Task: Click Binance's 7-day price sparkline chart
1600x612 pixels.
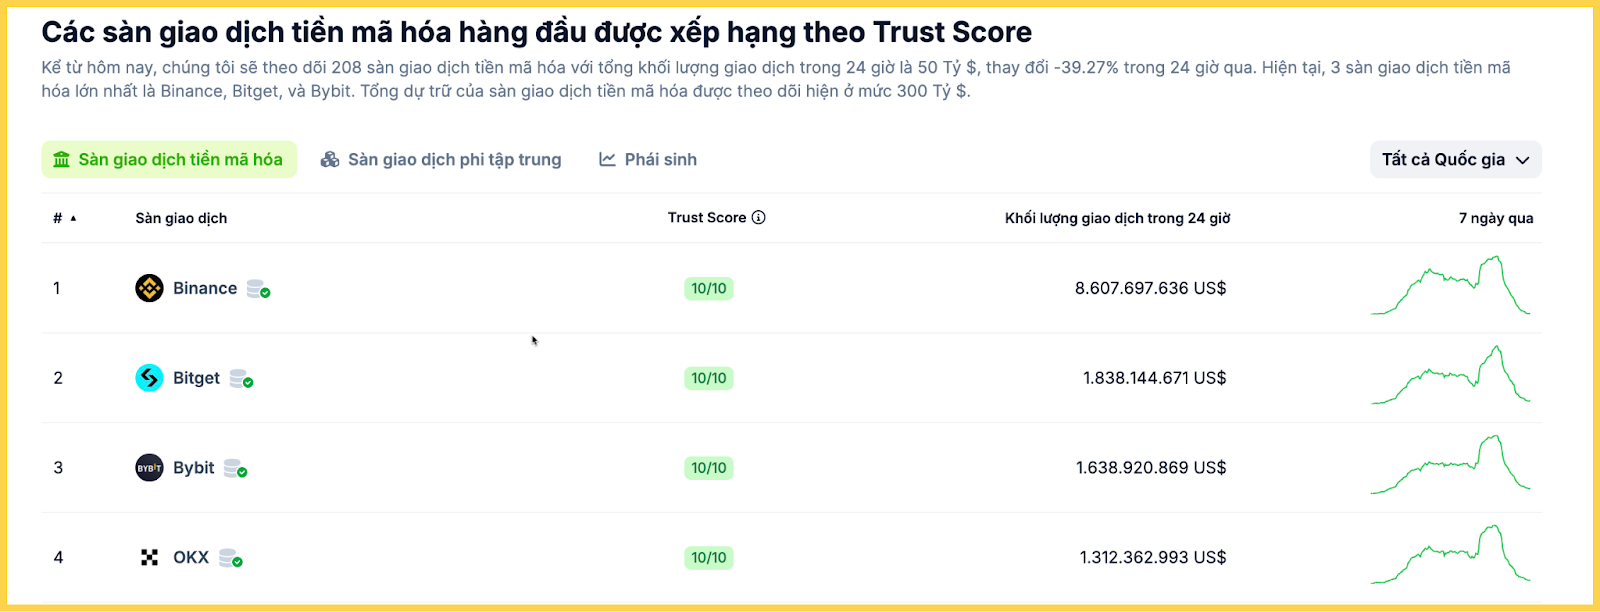Action: click(x=1452, y=288)
